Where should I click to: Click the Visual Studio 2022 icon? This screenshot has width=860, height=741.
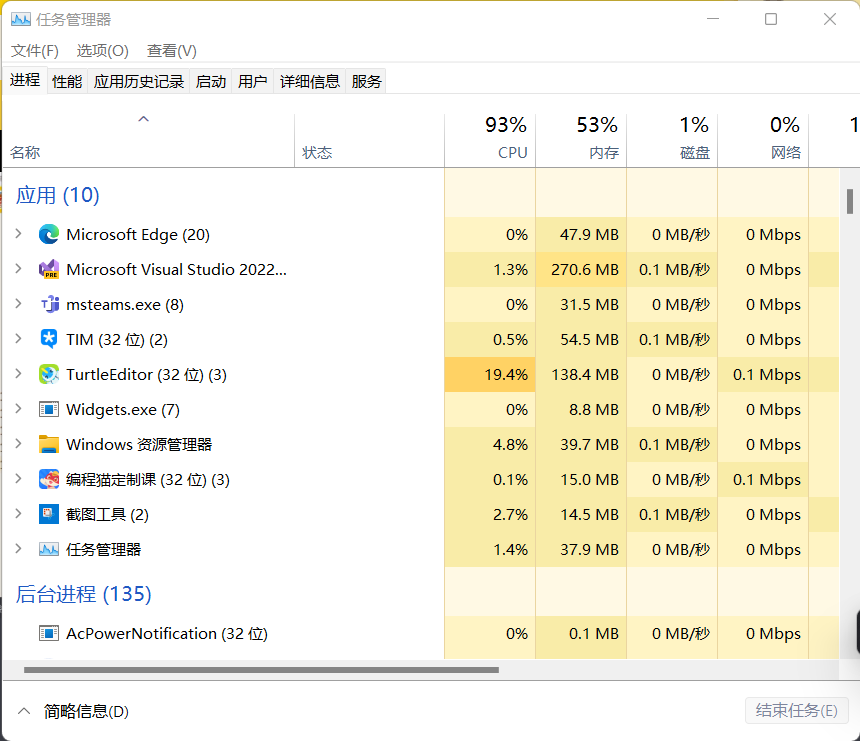coord(49,269)
